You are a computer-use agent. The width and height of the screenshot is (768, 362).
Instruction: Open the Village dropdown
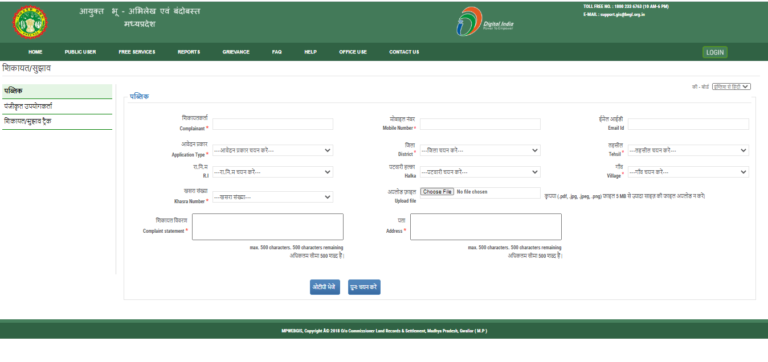(688, 172)
